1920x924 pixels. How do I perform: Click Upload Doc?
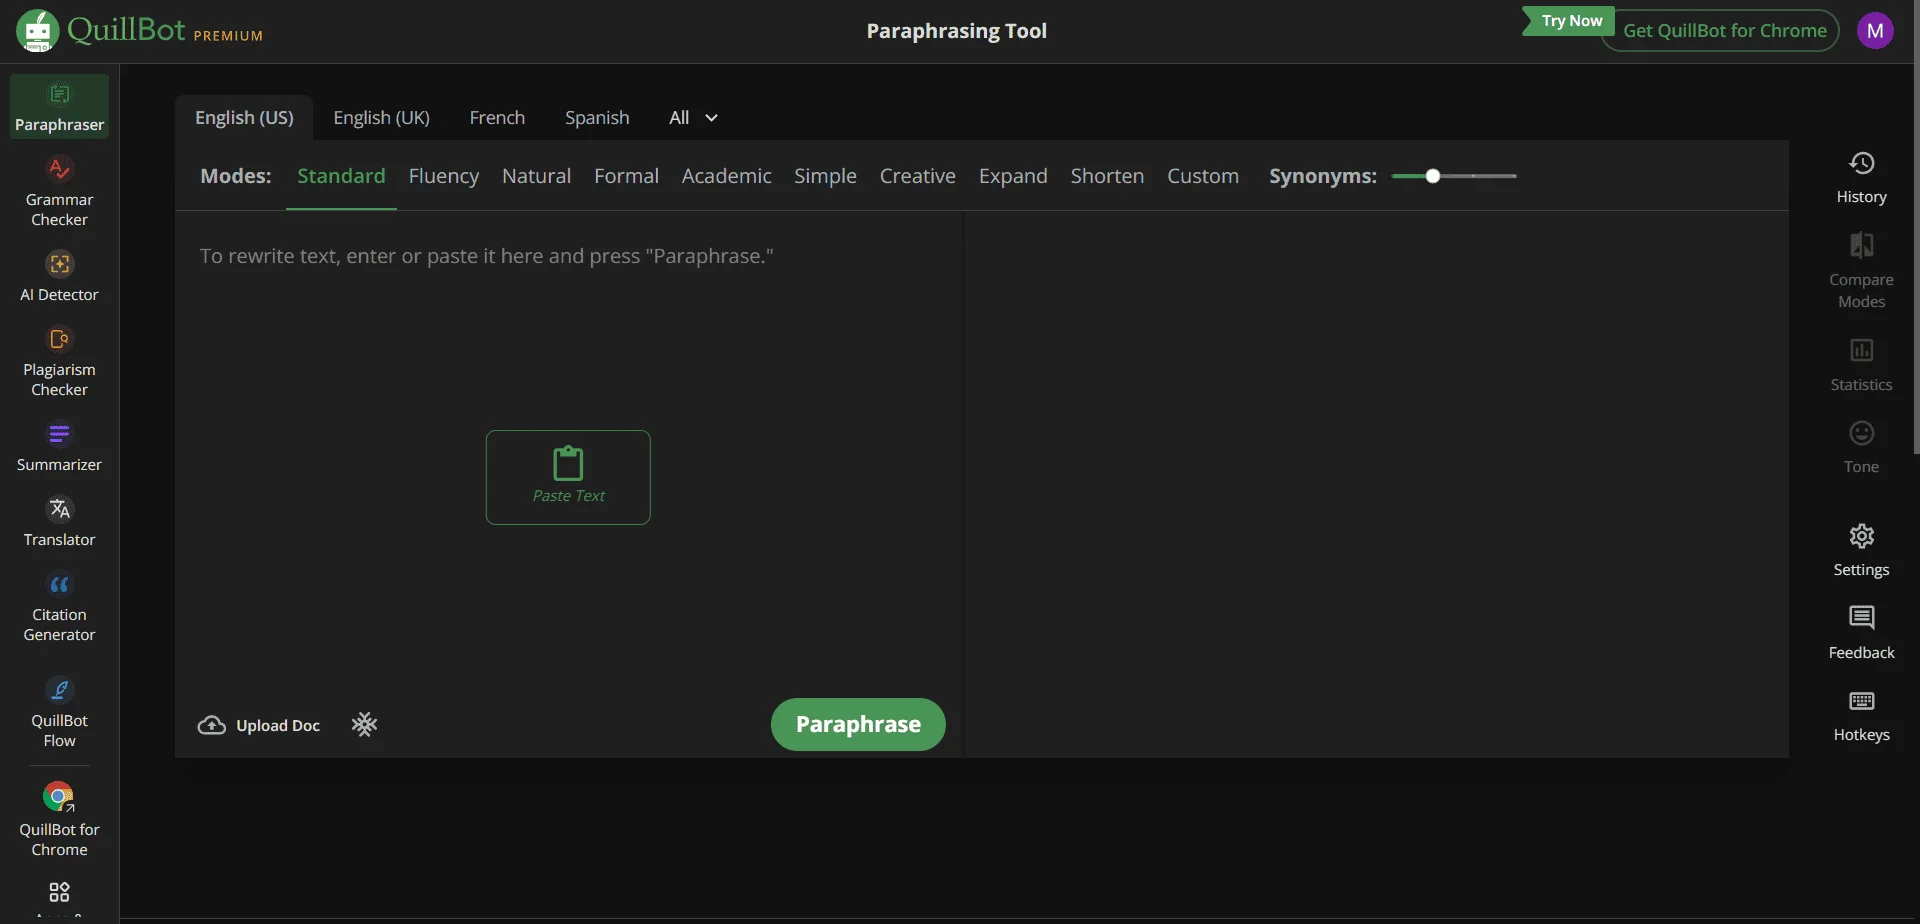click(259, 725)
